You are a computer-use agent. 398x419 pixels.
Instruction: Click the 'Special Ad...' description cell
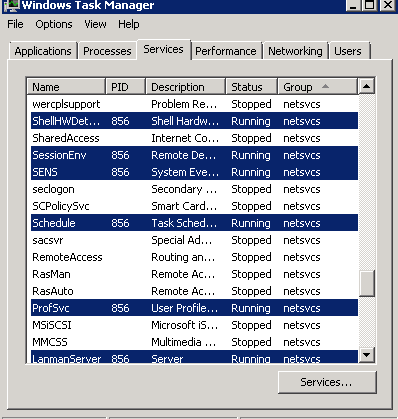pyautogui.click(x=182, y=240)
